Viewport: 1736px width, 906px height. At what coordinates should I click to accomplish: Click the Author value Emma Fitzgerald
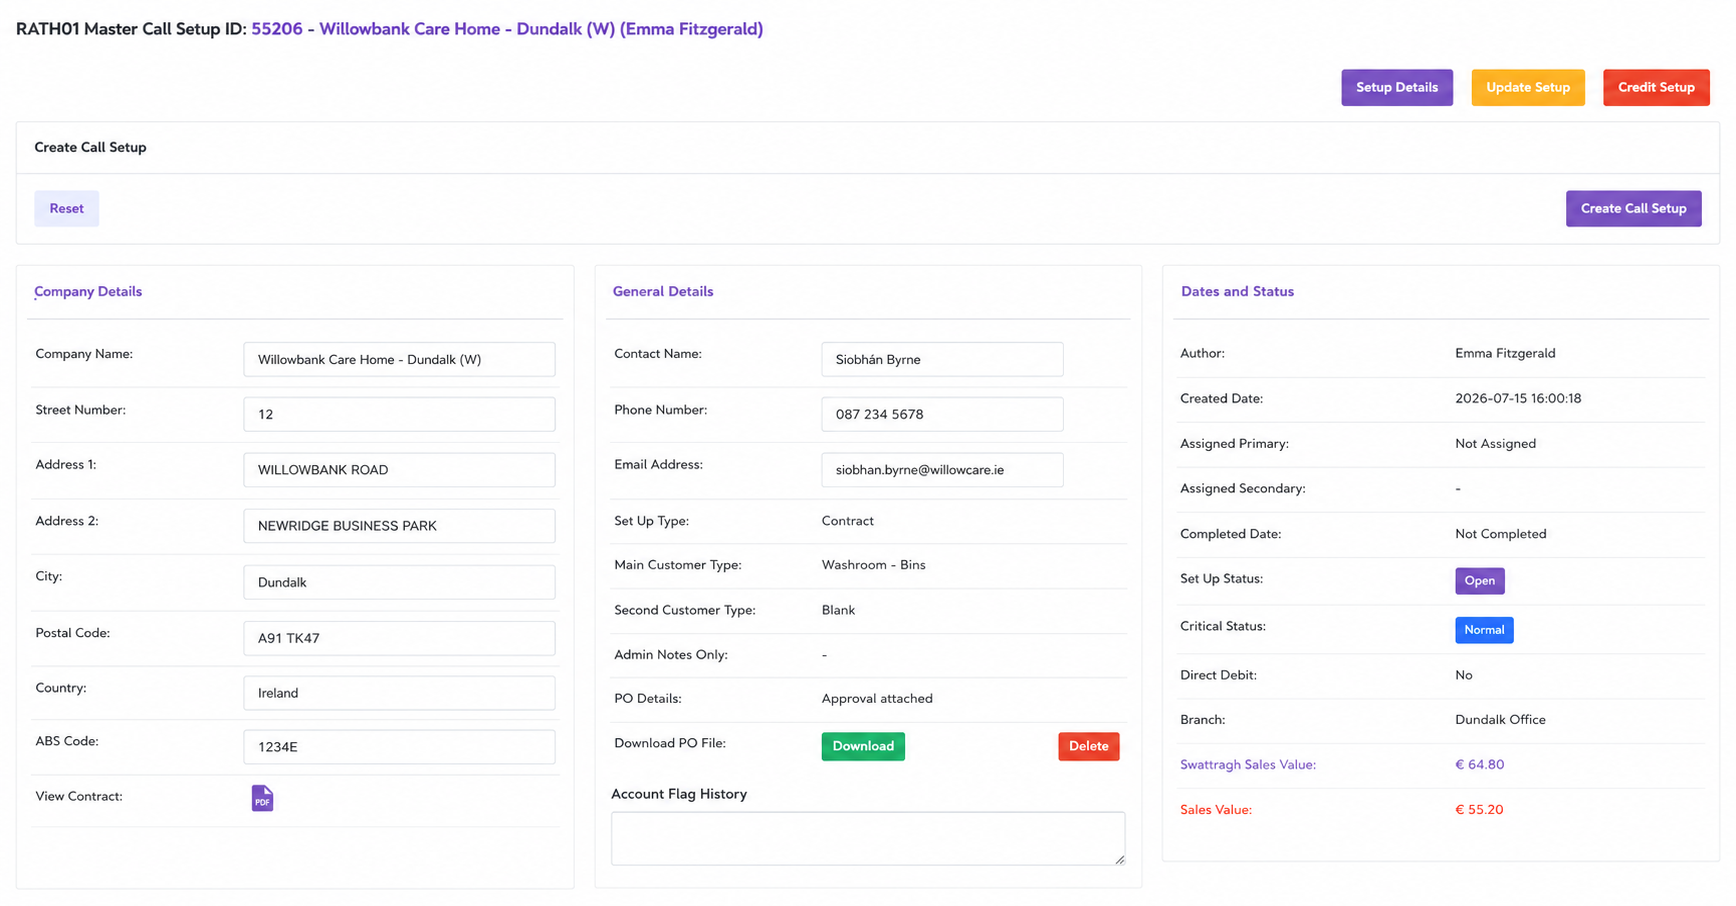click(x=1505, y=354)
